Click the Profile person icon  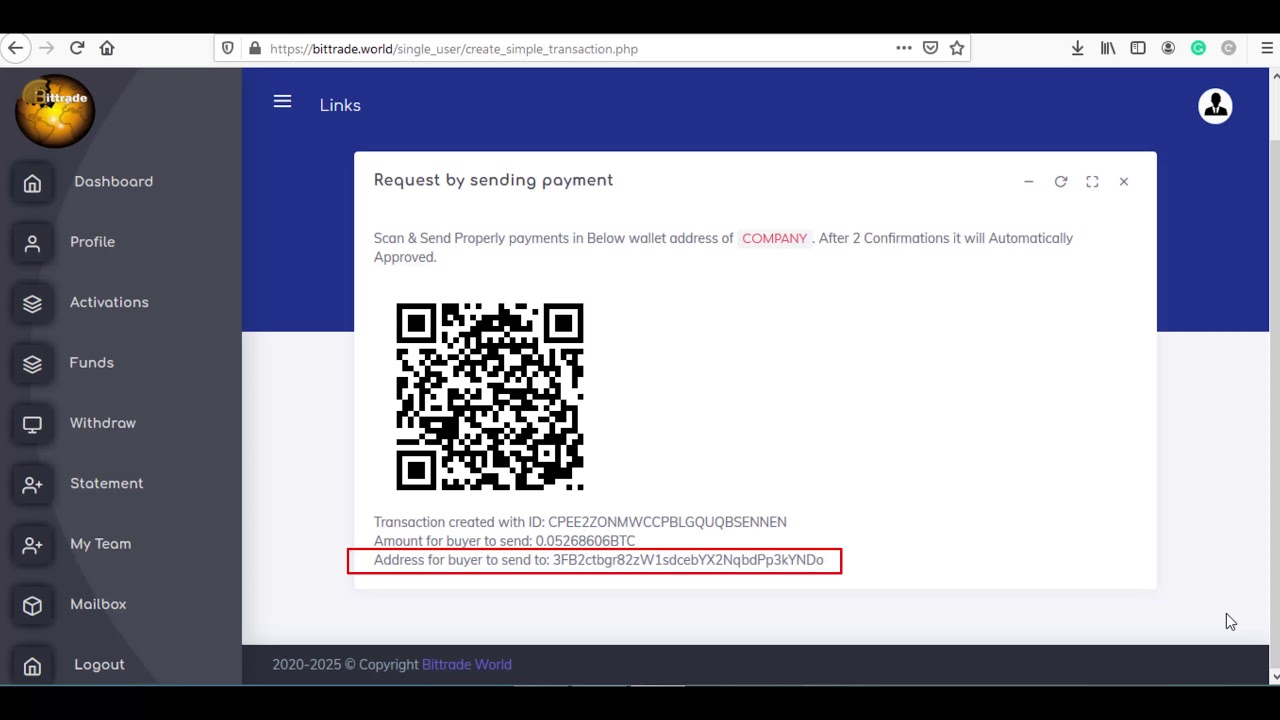[x=32, y=244]
